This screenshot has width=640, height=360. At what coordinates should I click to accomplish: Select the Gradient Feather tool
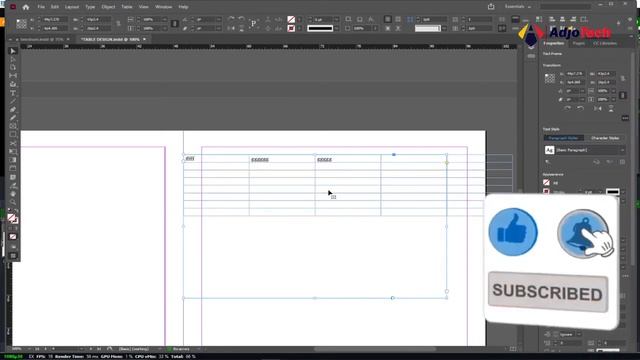(13, 168)
